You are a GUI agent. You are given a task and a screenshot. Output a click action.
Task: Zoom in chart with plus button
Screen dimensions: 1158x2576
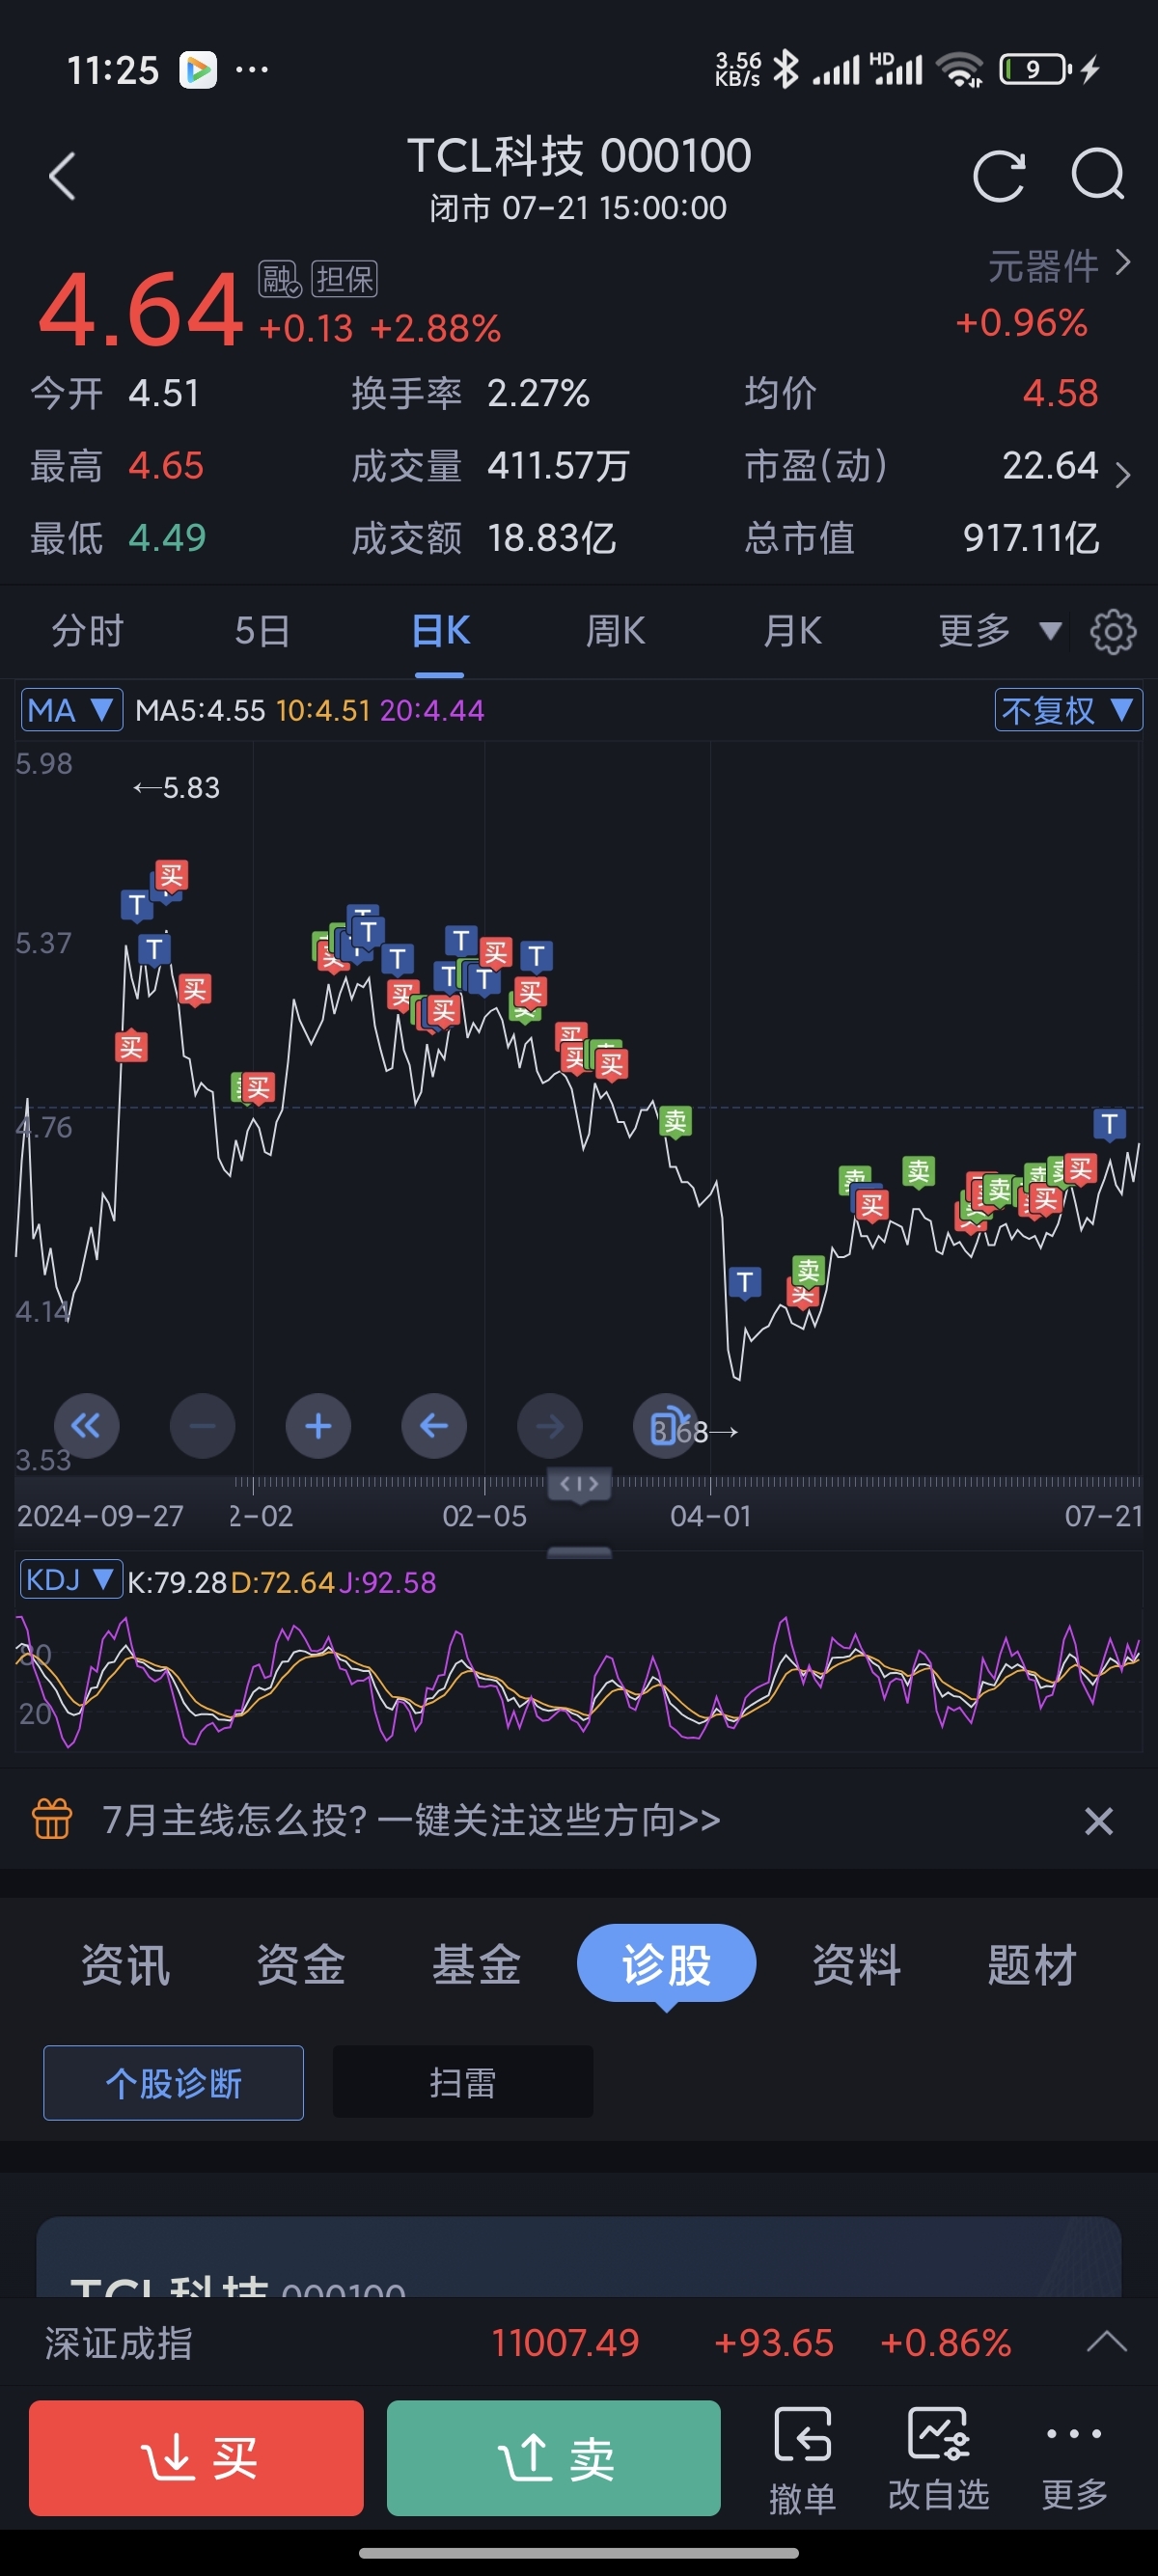click(x=318, y=1425)
